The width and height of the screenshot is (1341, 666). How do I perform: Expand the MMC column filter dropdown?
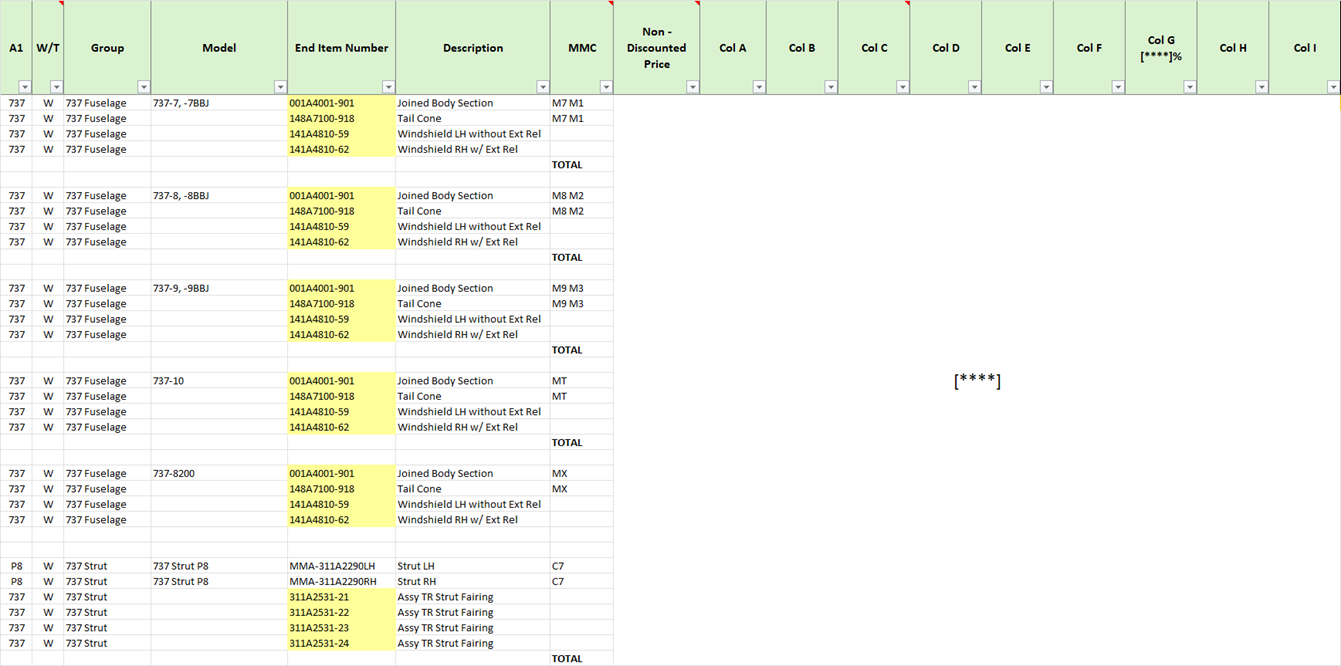pos(605,87)
